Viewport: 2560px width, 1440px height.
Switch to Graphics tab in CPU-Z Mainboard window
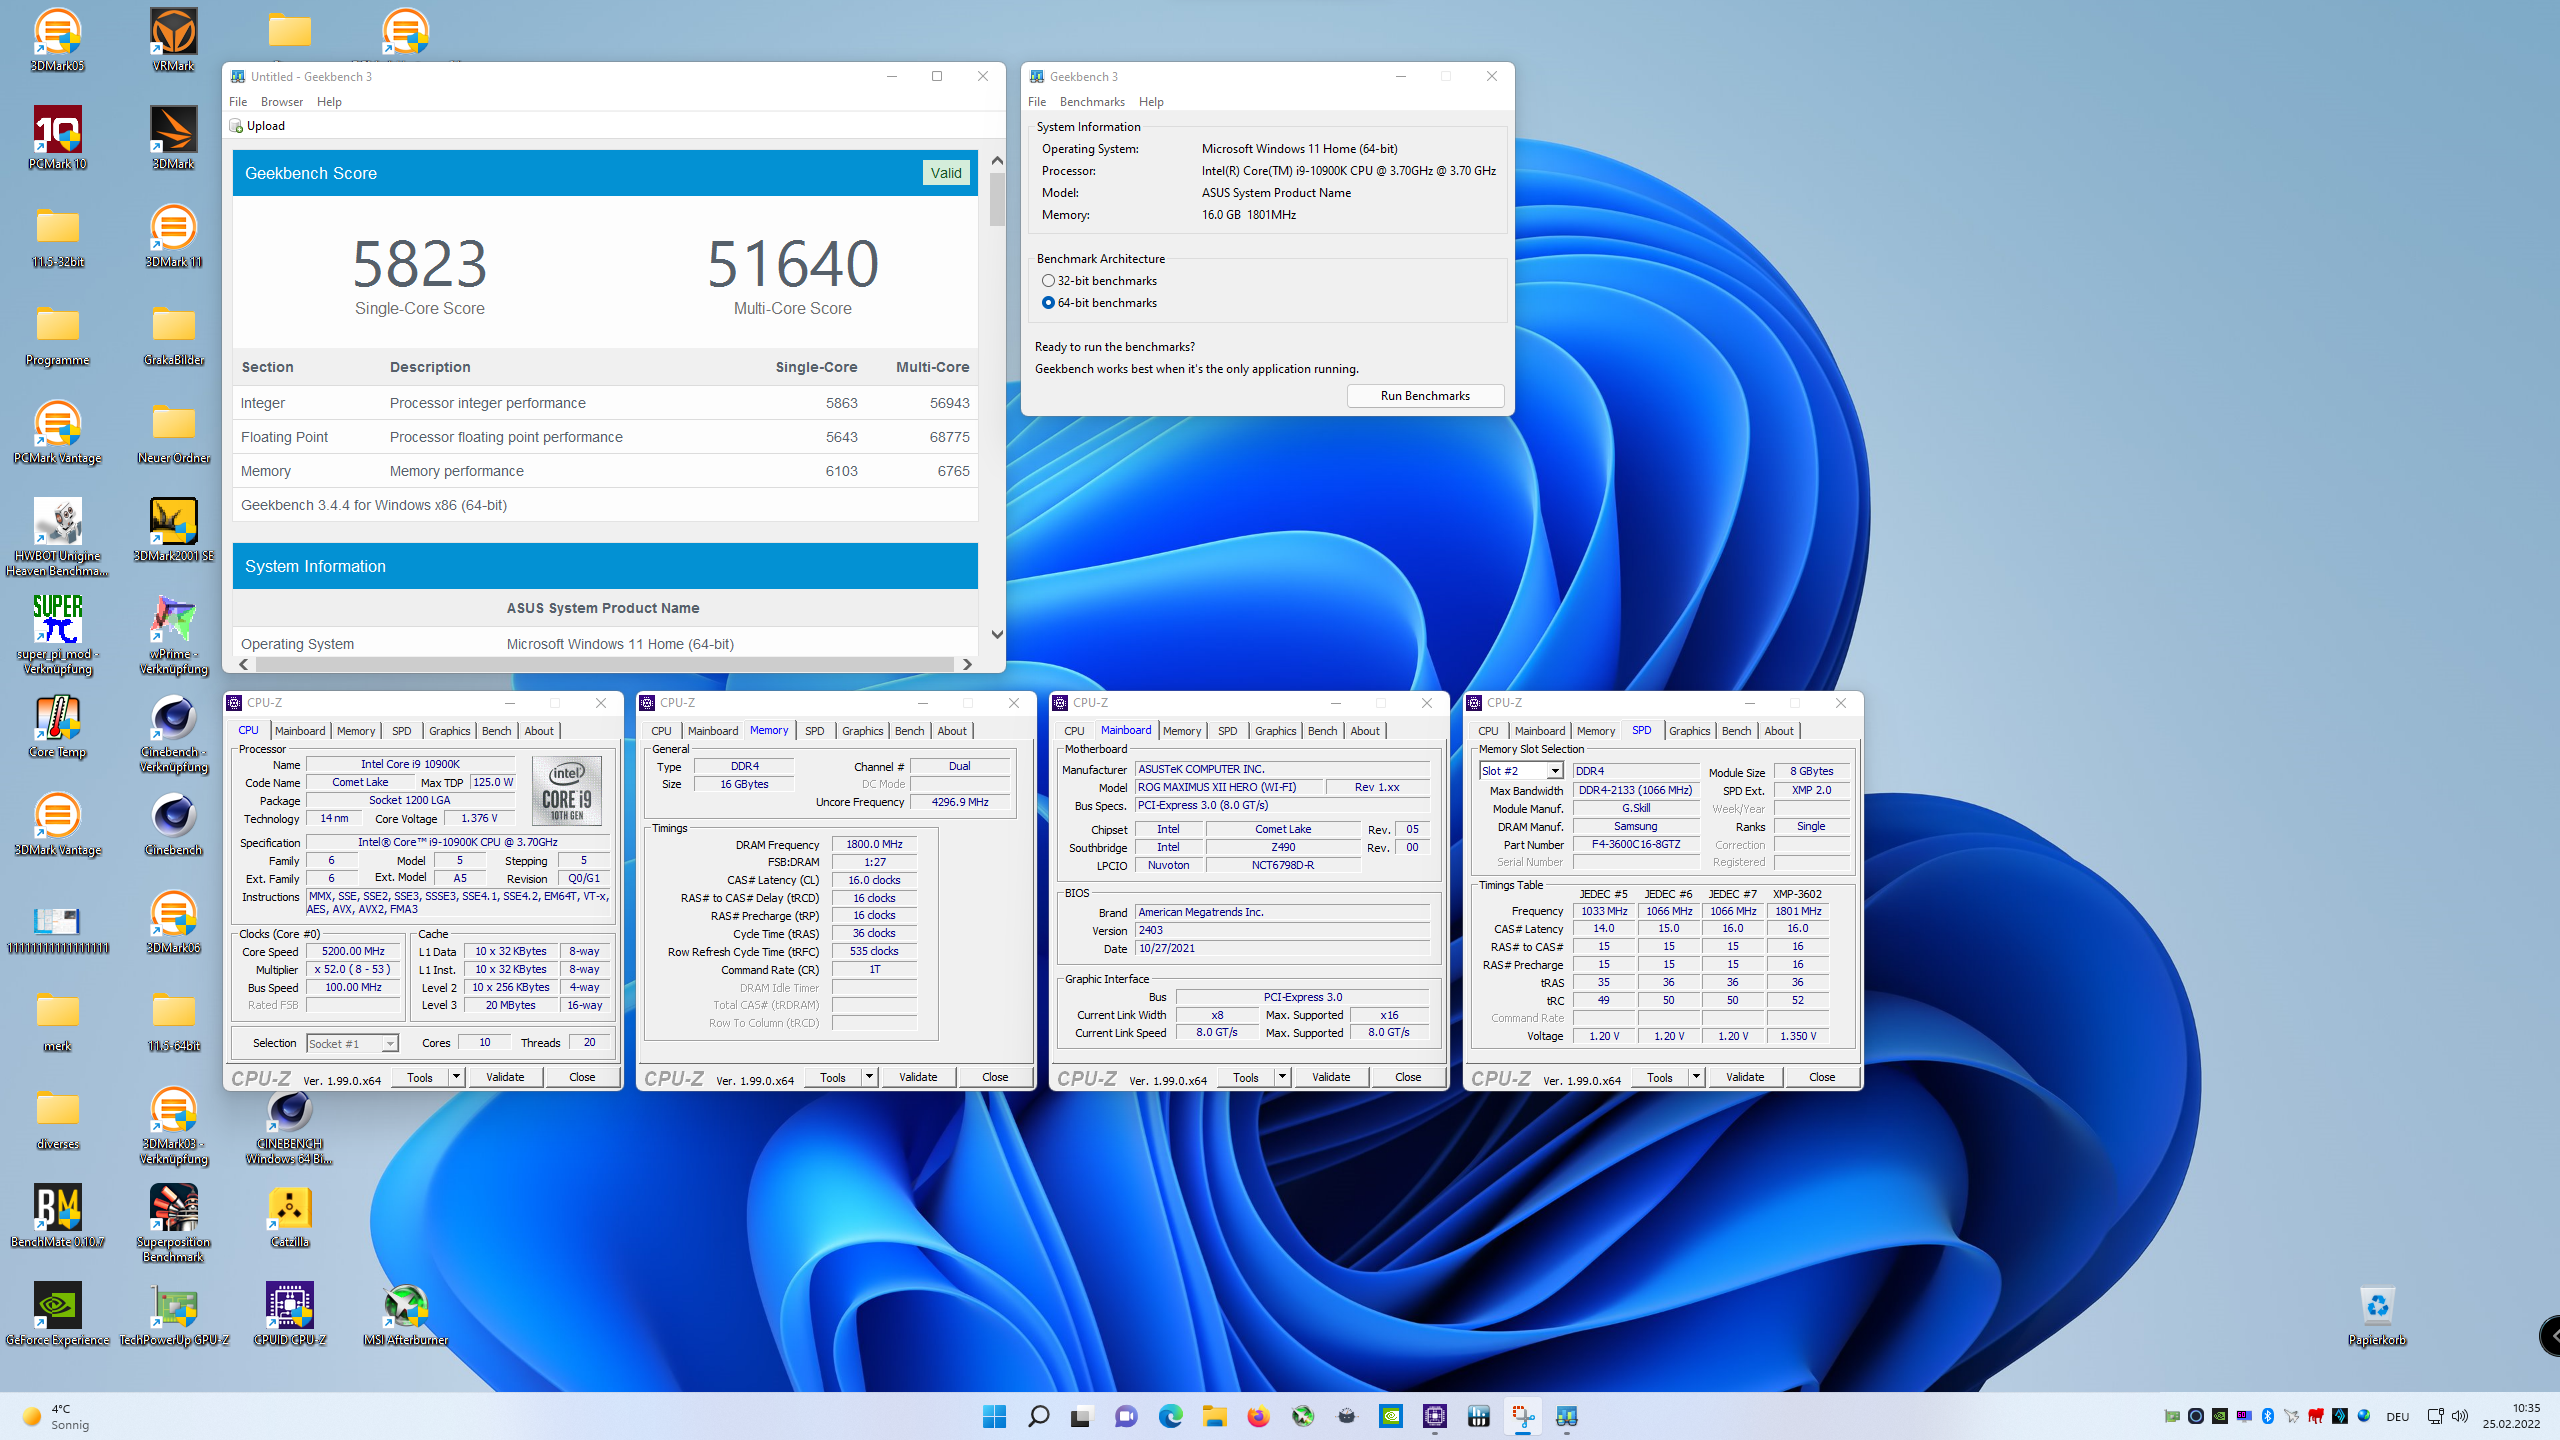1275,731
